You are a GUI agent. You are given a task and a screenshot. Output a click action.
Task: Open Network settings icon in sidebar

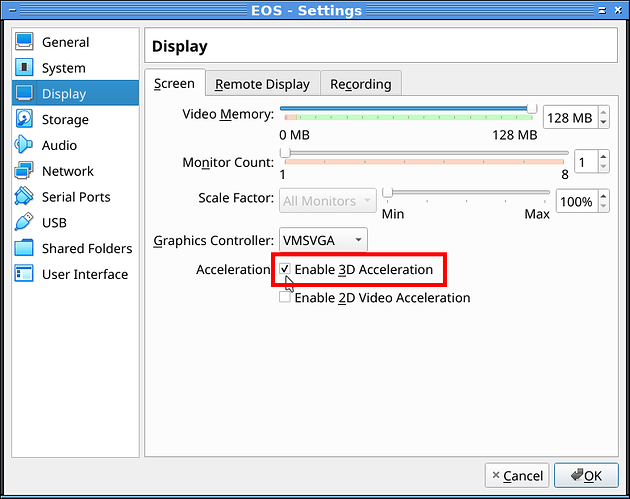[x=25, y=171]
